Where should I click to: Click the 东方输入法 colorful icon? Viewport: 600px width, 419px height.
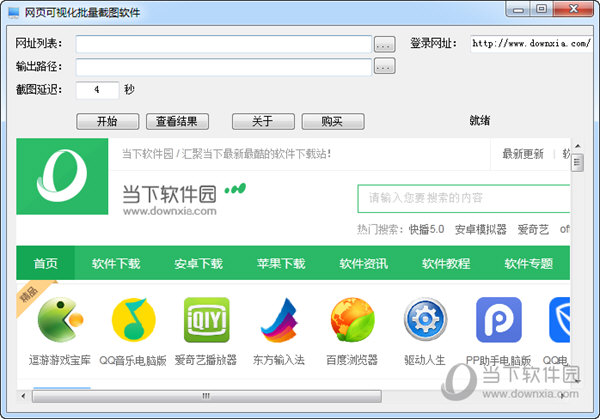279,320
